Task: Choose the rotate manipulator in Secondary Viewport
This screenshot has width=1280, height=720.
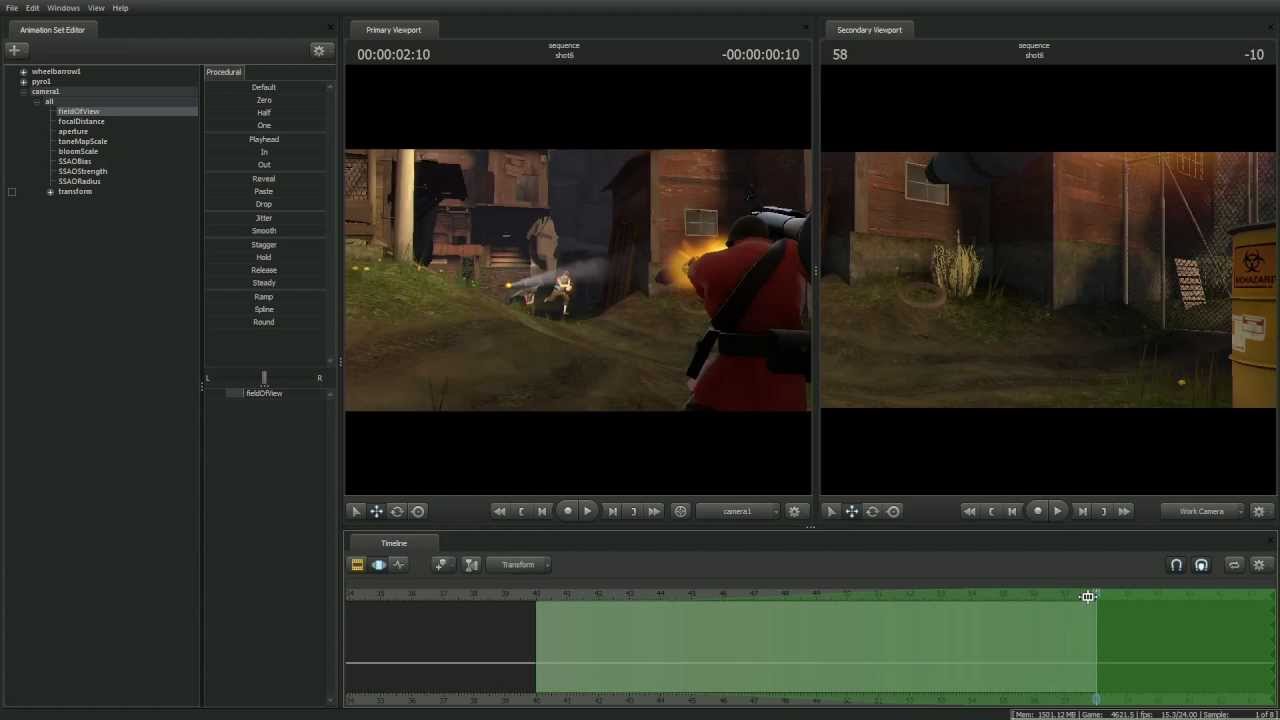Action: 872,511
